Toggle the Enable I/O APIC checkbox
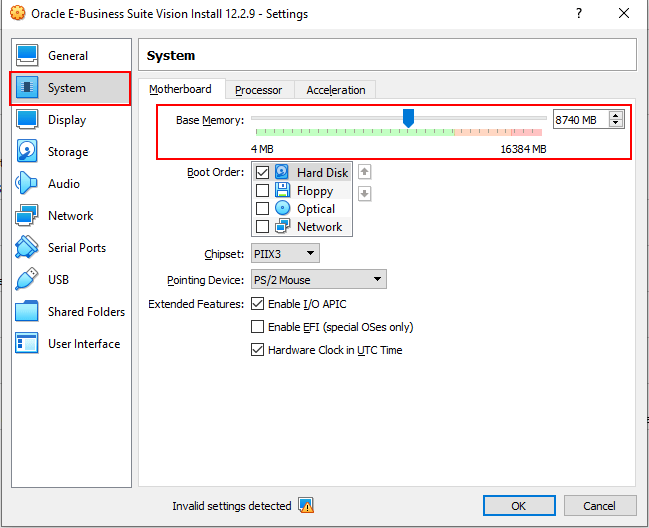649x528 pixels. [258, 304]
